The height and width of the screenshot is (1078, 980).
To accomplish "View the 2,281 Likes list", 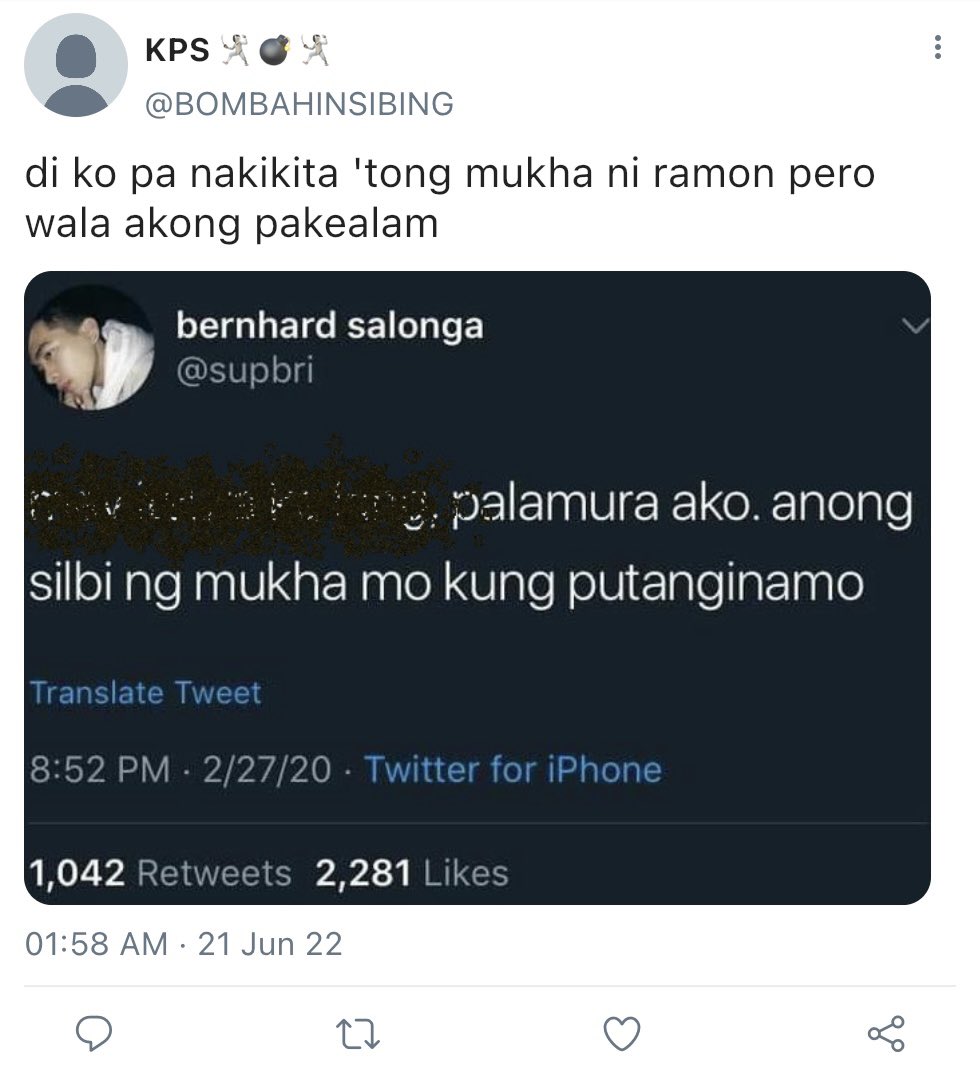I will click(412, 873).
